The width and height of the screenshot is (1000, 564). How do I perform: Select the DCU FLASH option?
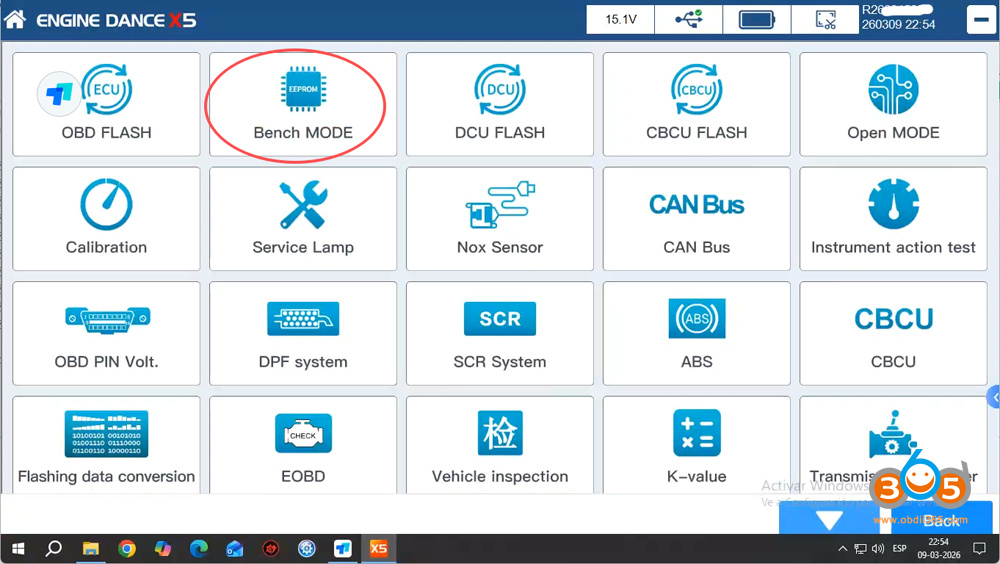tap(499, 105)
